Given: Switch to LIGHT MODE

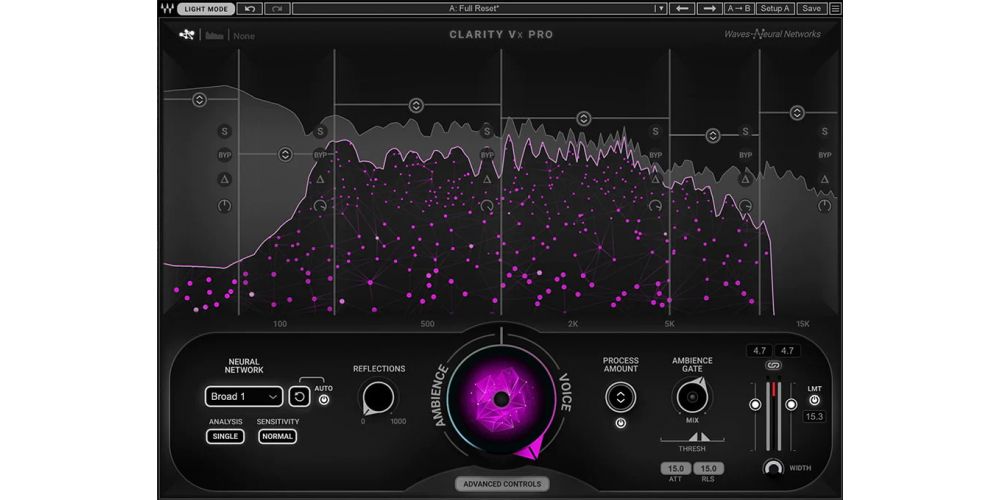Looking at the screenshot, I should [x=207, y=9].
